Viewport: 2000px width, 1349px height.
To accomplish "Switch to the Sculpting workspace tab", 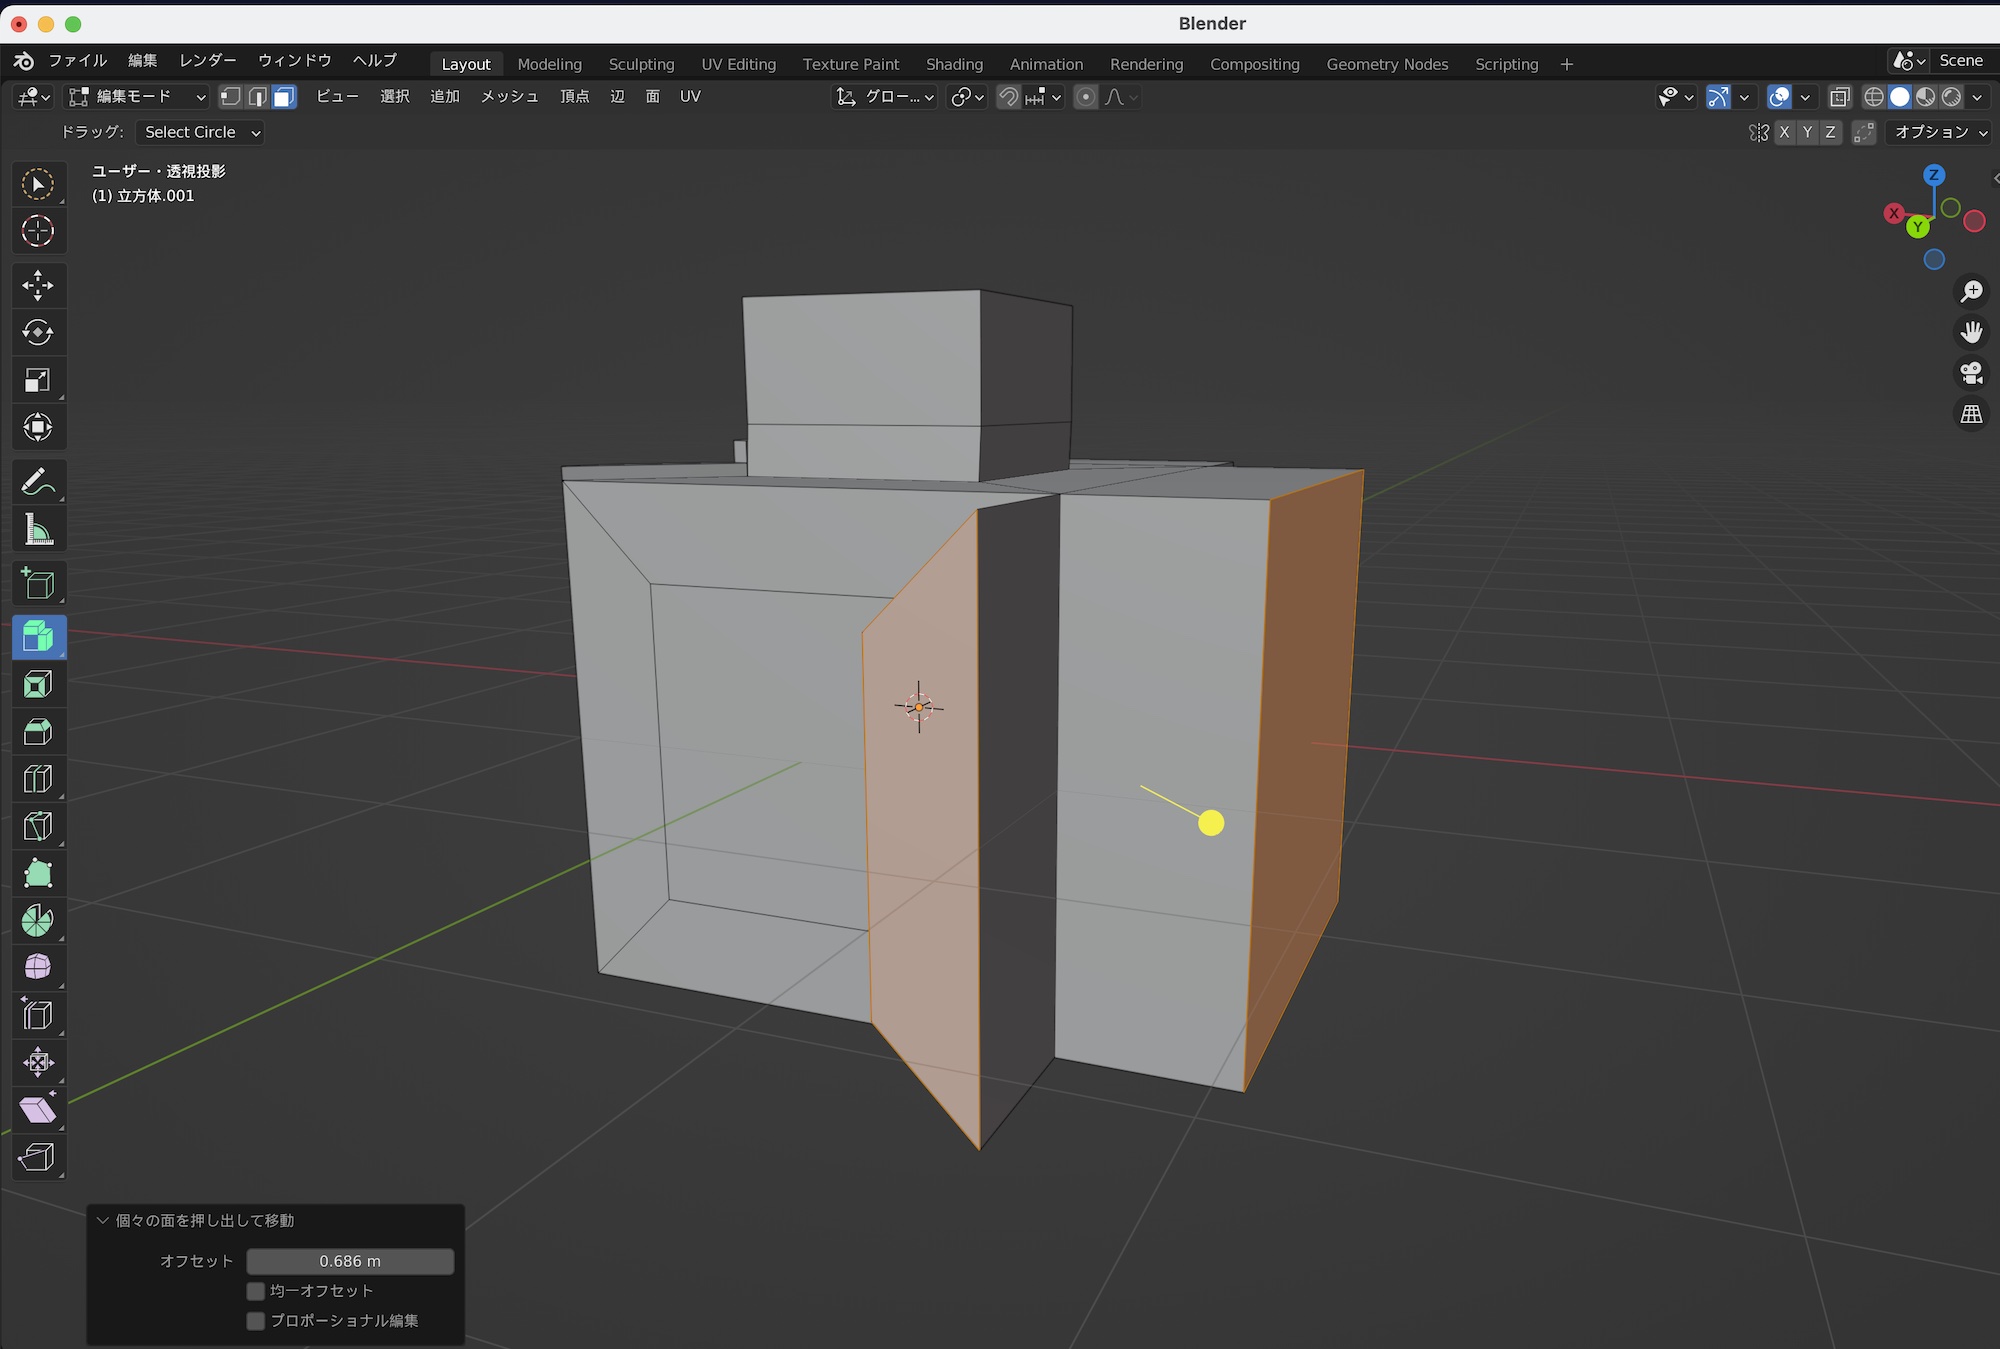I will pos(641,64).
